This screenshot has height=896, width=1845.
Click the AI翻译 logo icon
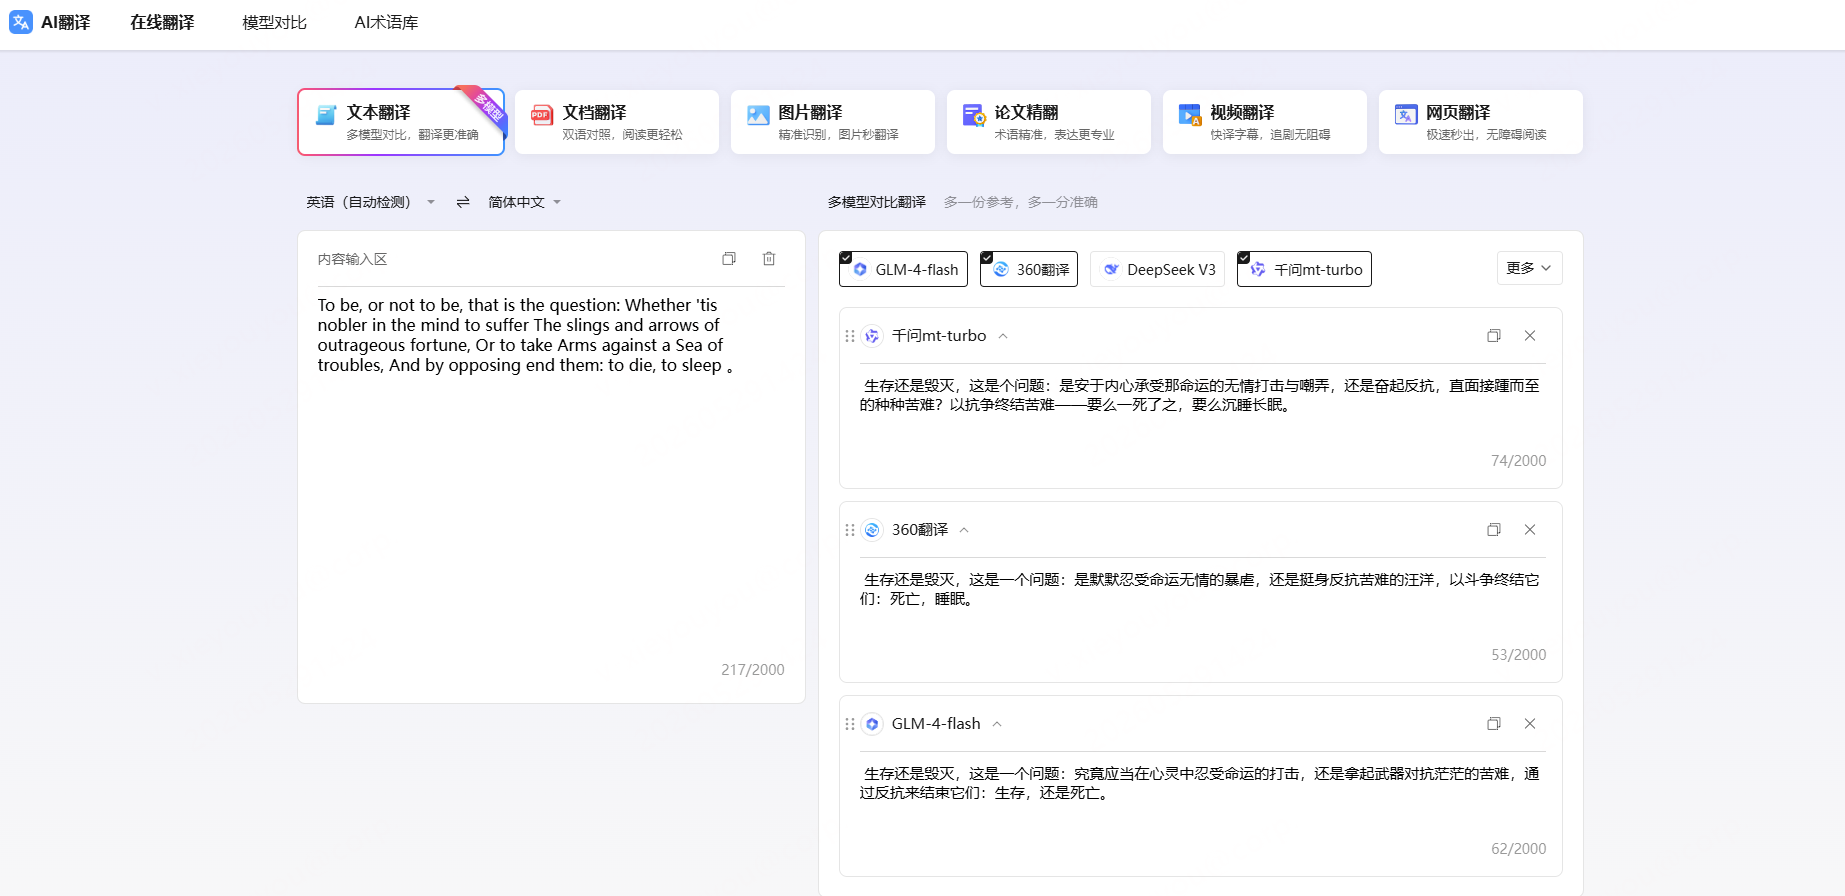click(x=21, y=22)
